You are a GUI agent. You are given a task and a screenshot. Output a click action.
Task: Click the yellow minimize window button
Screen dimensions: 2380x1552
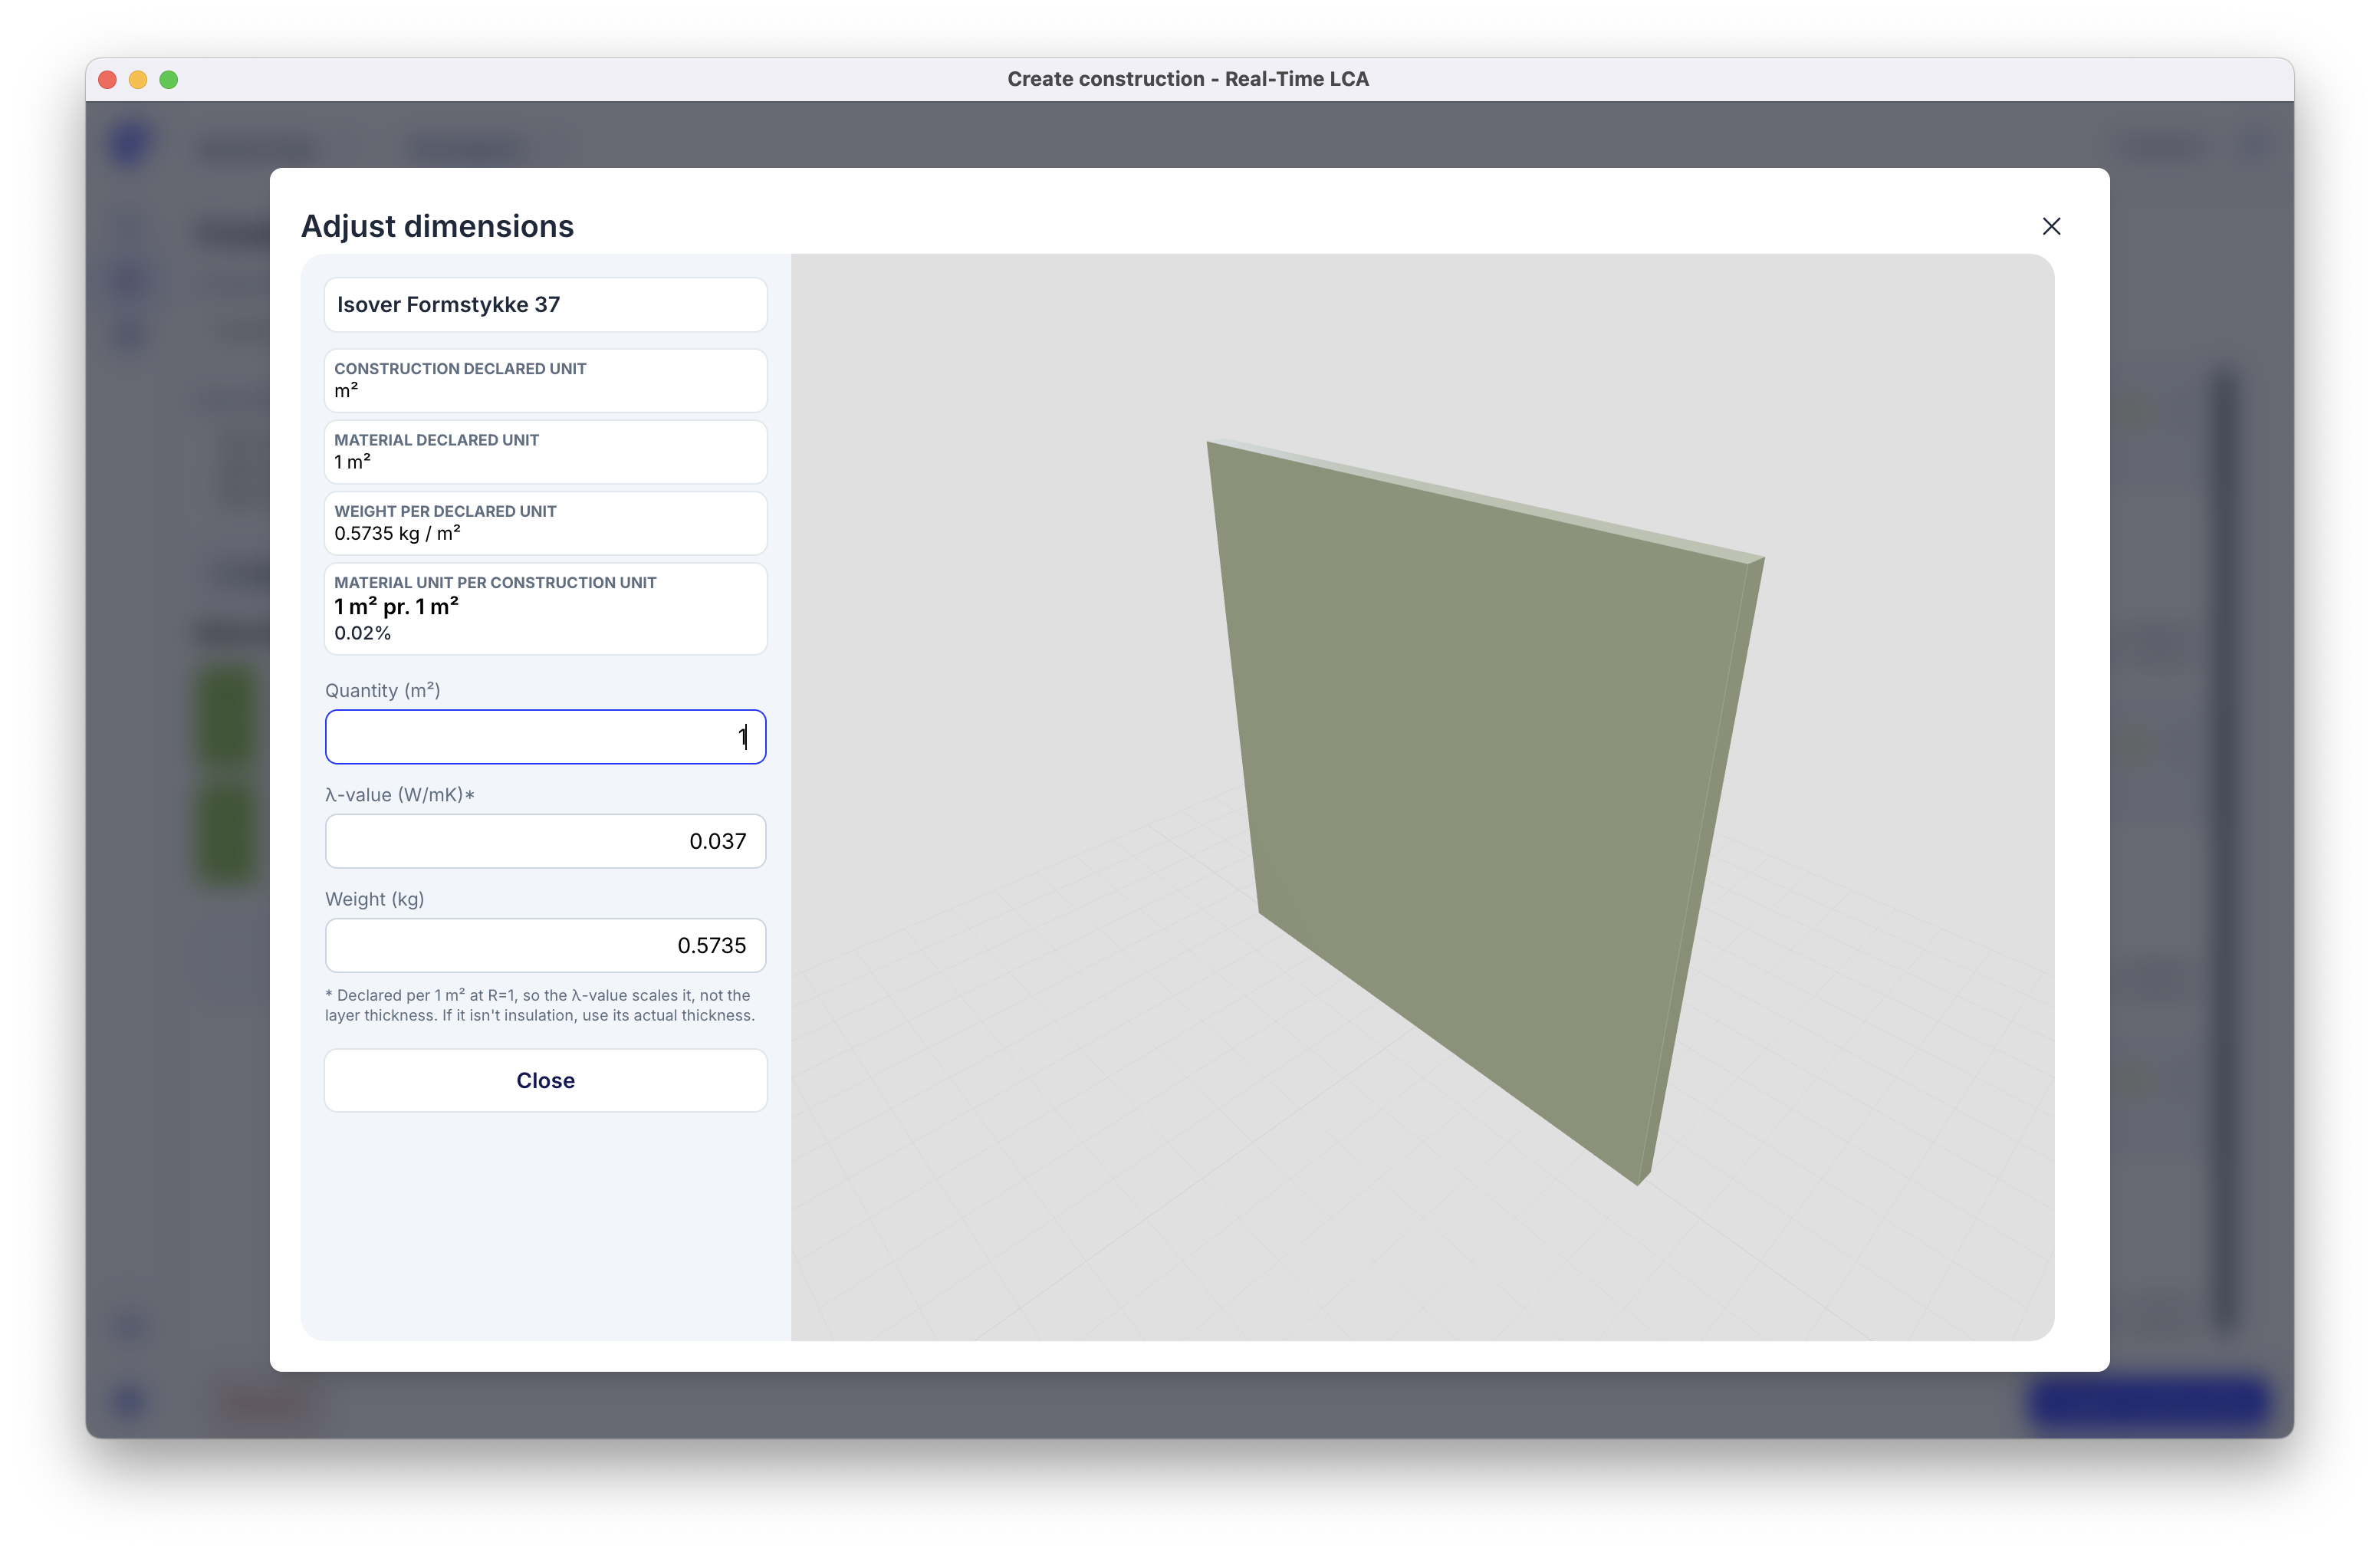point(138,79)
